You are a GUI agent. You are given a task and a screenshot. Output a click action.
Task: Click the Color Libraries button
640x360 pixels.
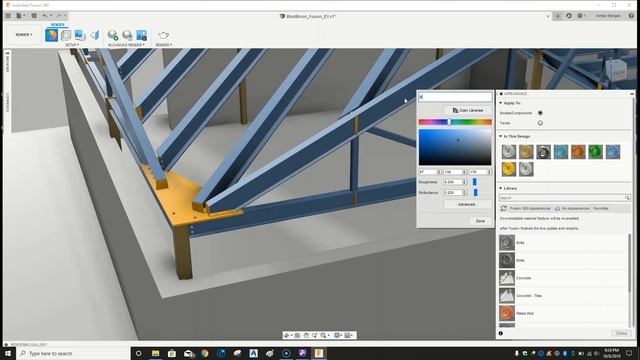tap(467, 111)
